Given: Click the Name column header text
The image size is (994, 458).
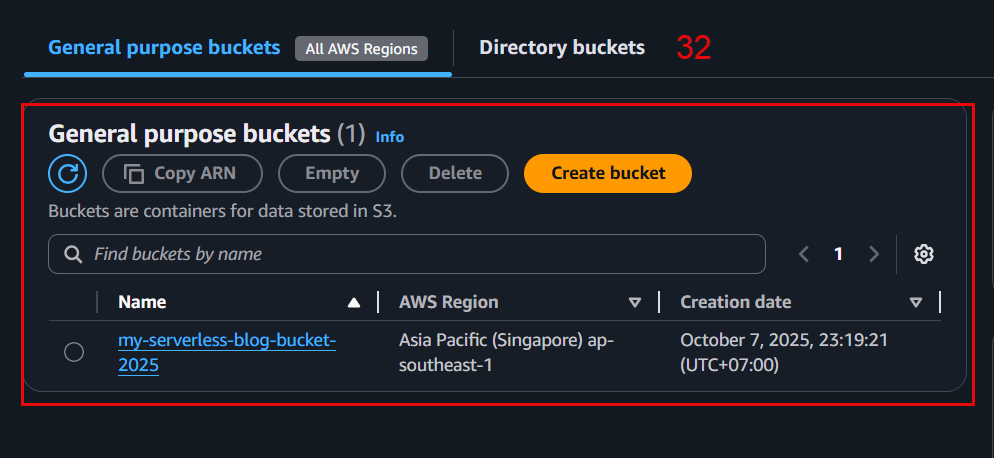Looking at the screenshot, I should point(143,302).
